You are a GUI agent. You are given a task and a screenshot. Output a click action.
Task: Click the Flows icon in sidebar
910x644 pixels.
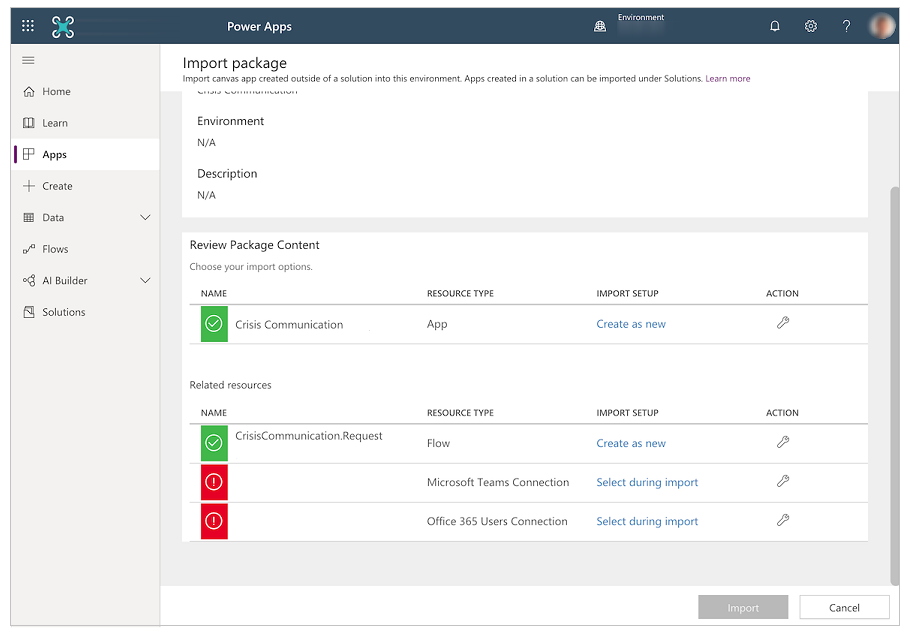point(28,249)
